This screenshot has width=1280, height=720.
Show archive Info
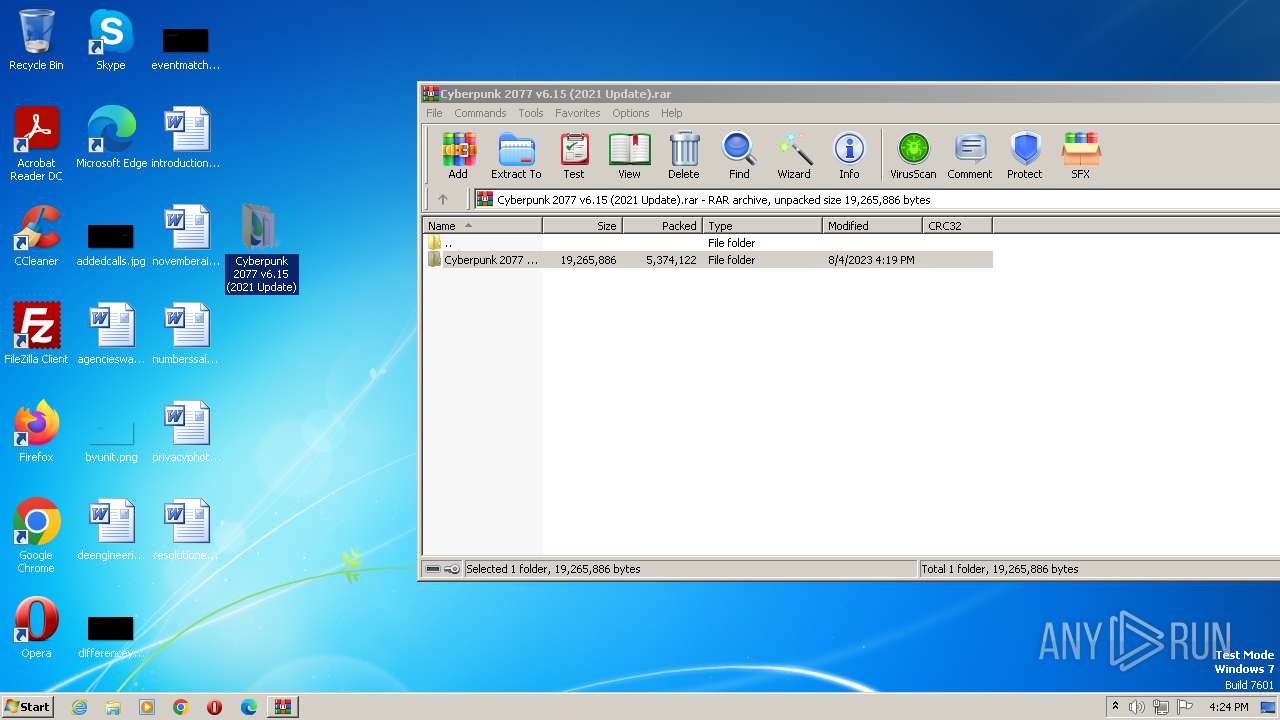(849, 156)
